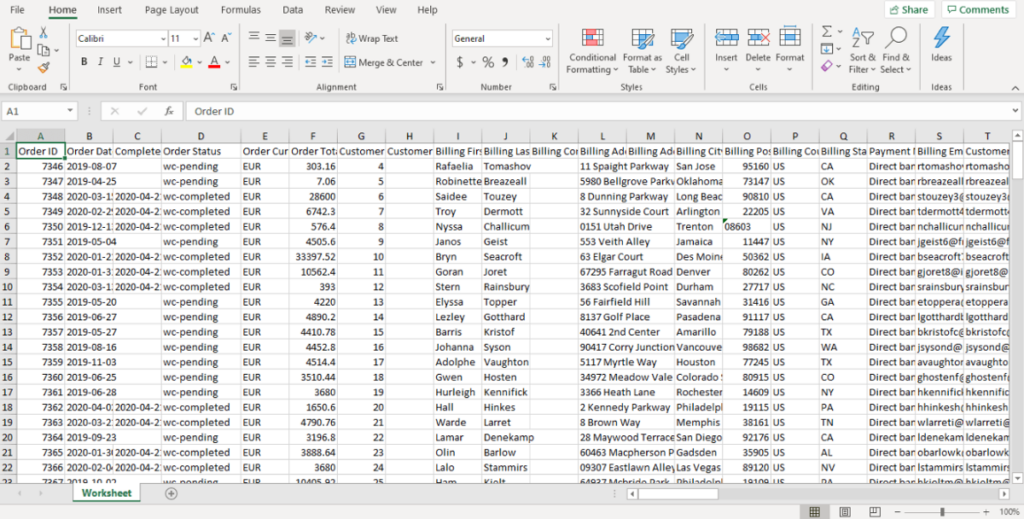Open Conditional Formatting menu

pyautogui.click(x=592, y=51)
